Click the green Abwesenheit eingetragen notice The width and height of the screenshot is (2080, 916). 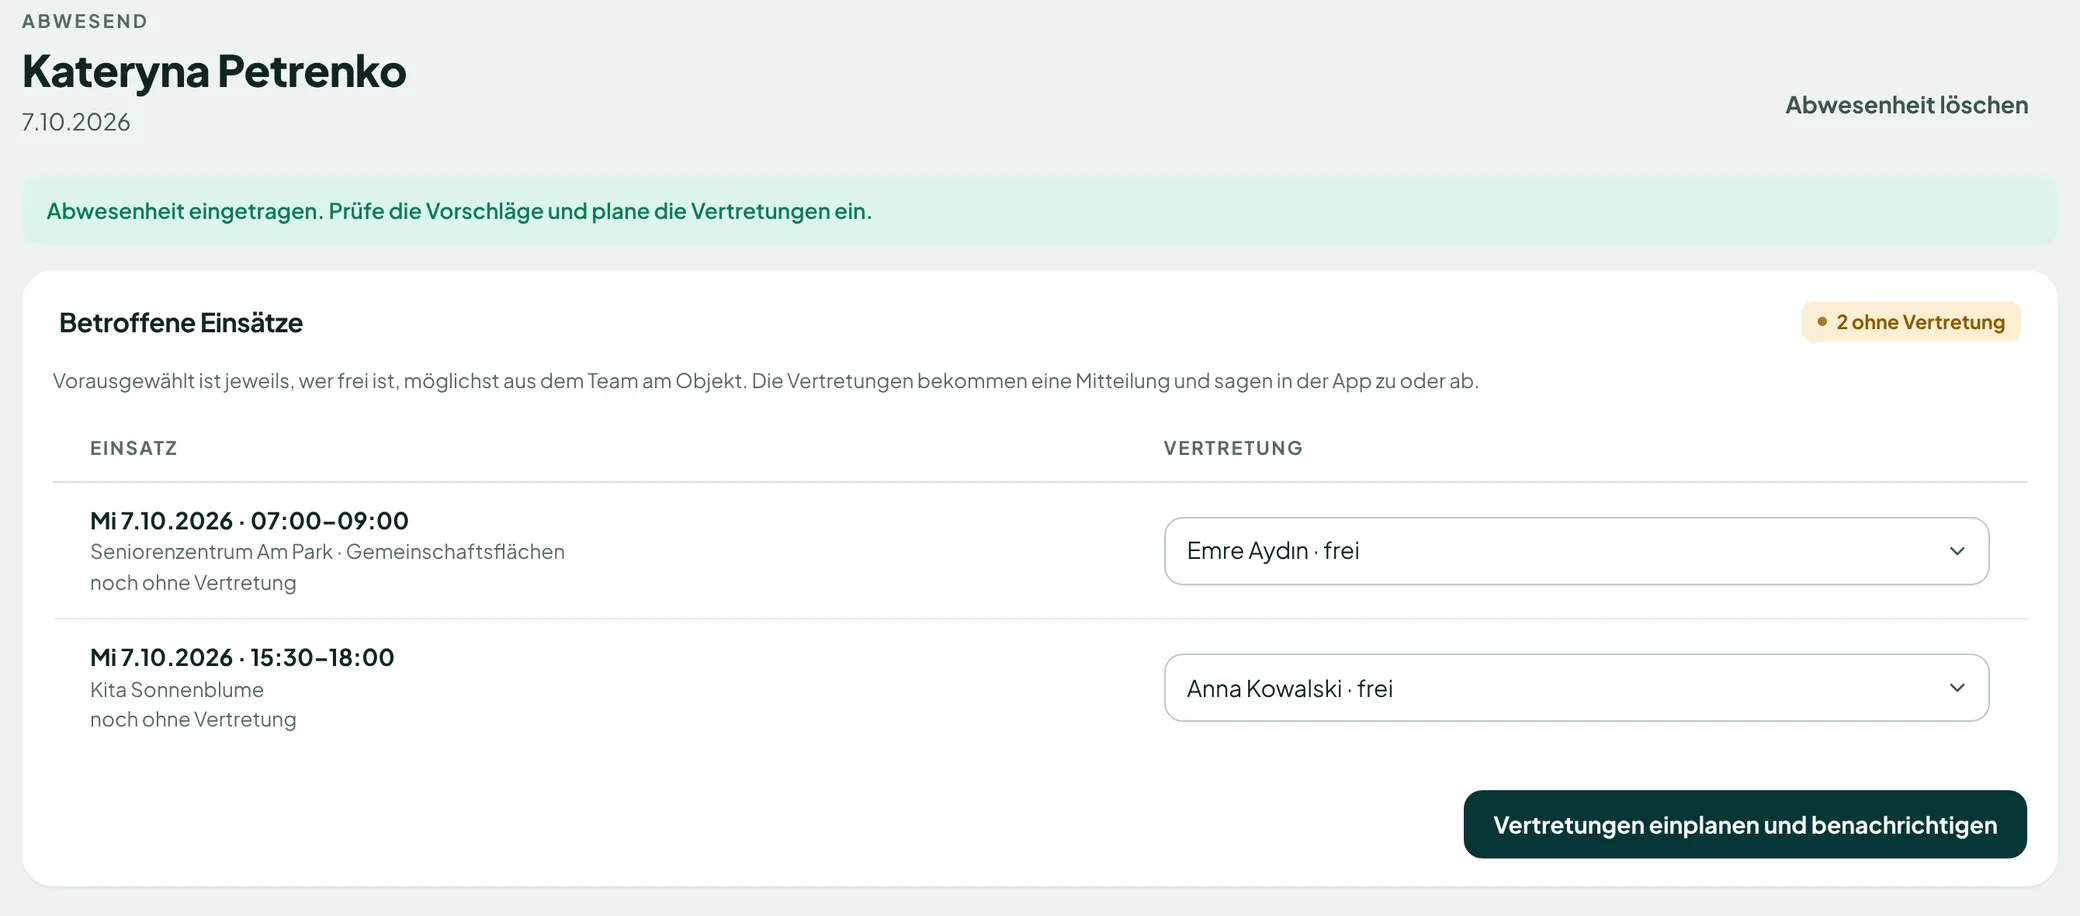tap(1040, 211)
